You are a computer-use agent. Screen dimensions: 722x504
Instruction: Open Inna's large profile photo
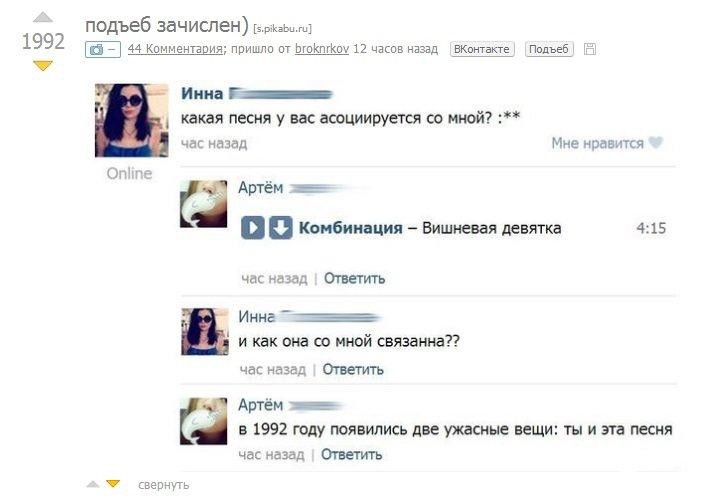[132, 121]
